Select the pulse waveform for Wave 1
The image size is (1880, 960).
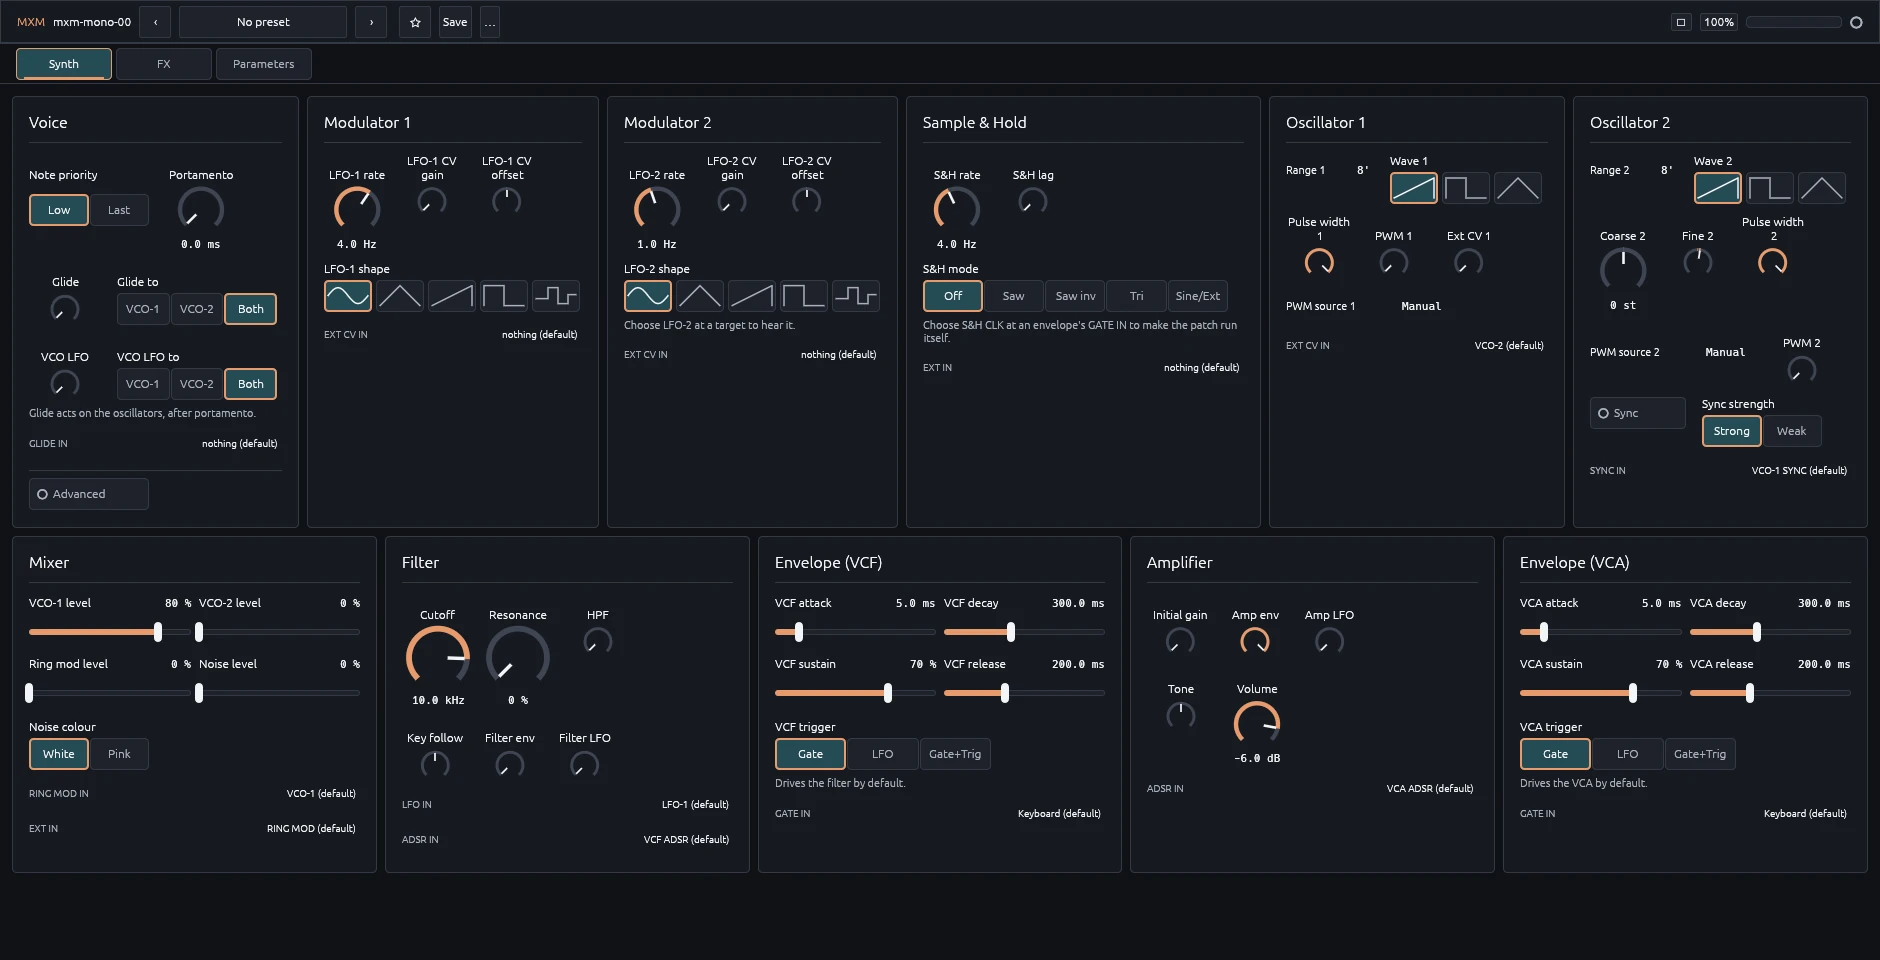(x=1465, y=188)
